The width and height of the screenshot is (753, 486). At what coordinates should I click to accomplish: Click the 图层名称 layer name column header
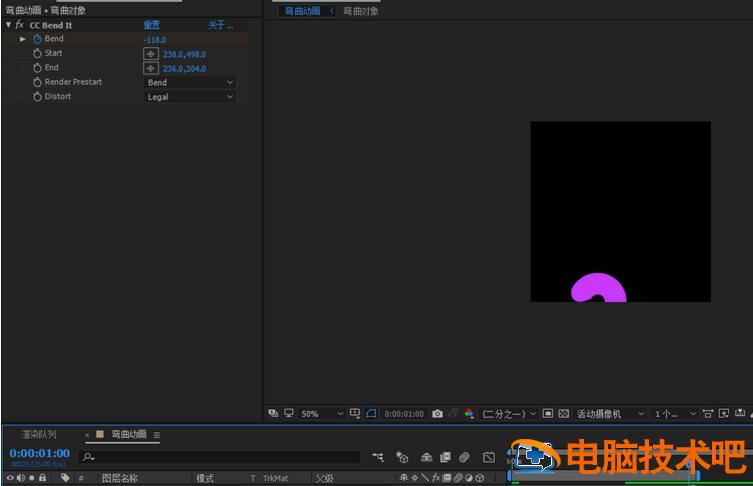120,478
